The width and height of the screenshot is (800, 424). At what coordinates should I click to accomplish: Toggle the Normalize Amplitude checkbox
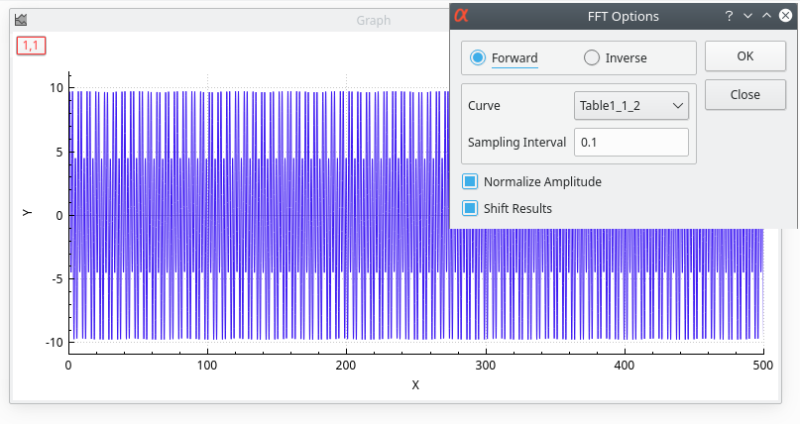470,182
